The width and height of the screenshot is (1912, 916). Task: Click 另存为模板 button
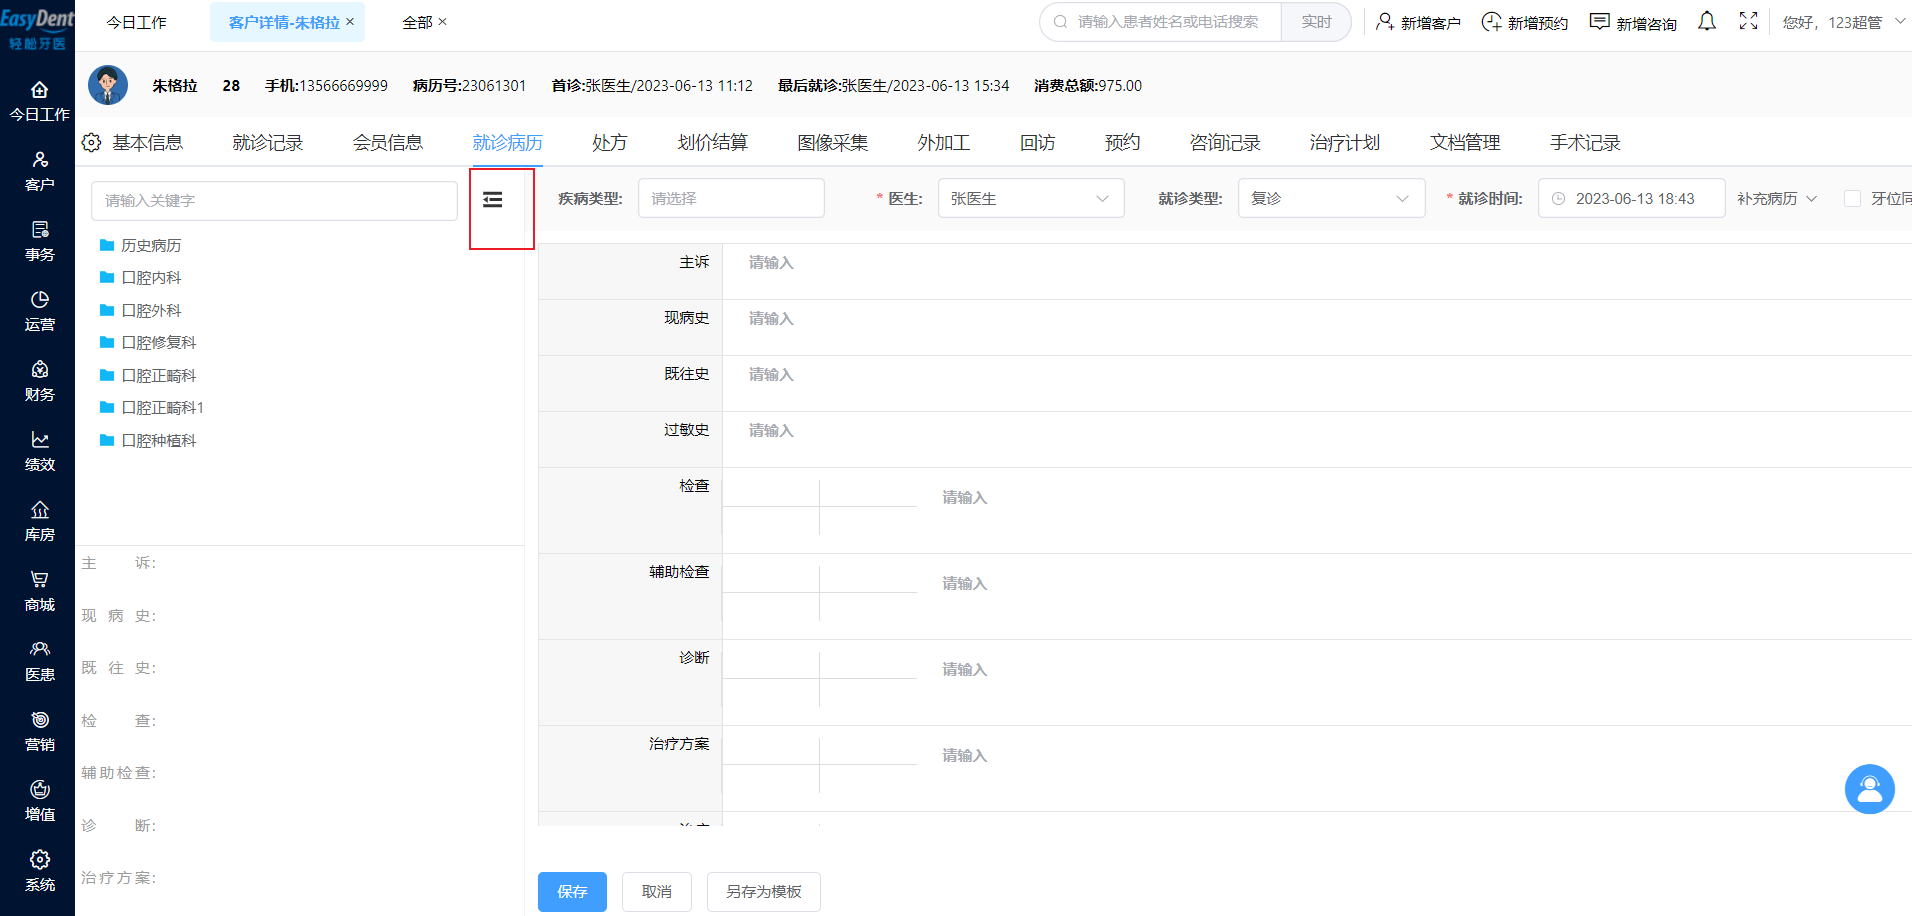tap(764, 892)
